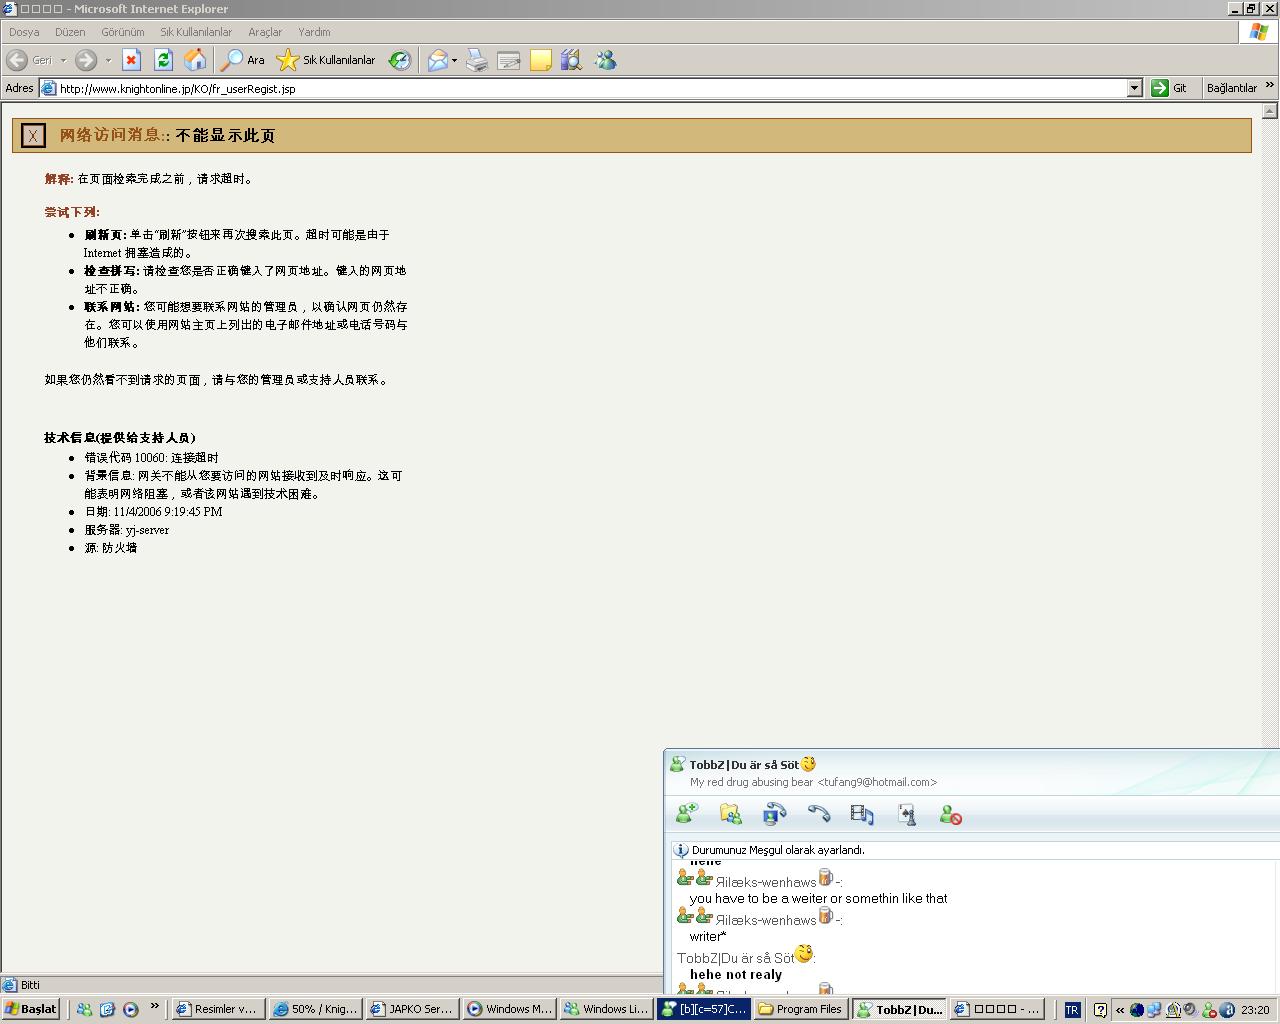Expand hidden tray icons chevron
The height and width of the screenshot is (1024, 1280).
[1120, 1010]
